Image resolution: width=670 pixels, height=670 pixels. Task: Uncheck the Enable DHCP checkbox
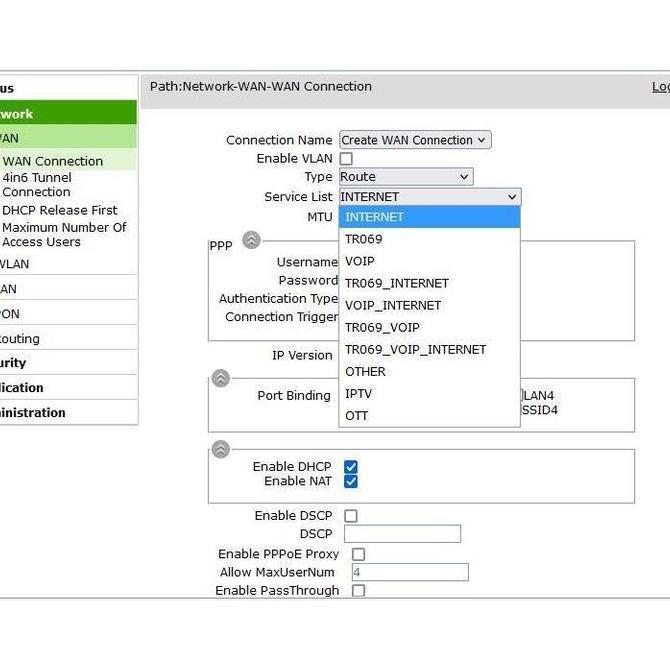[351, 467]
